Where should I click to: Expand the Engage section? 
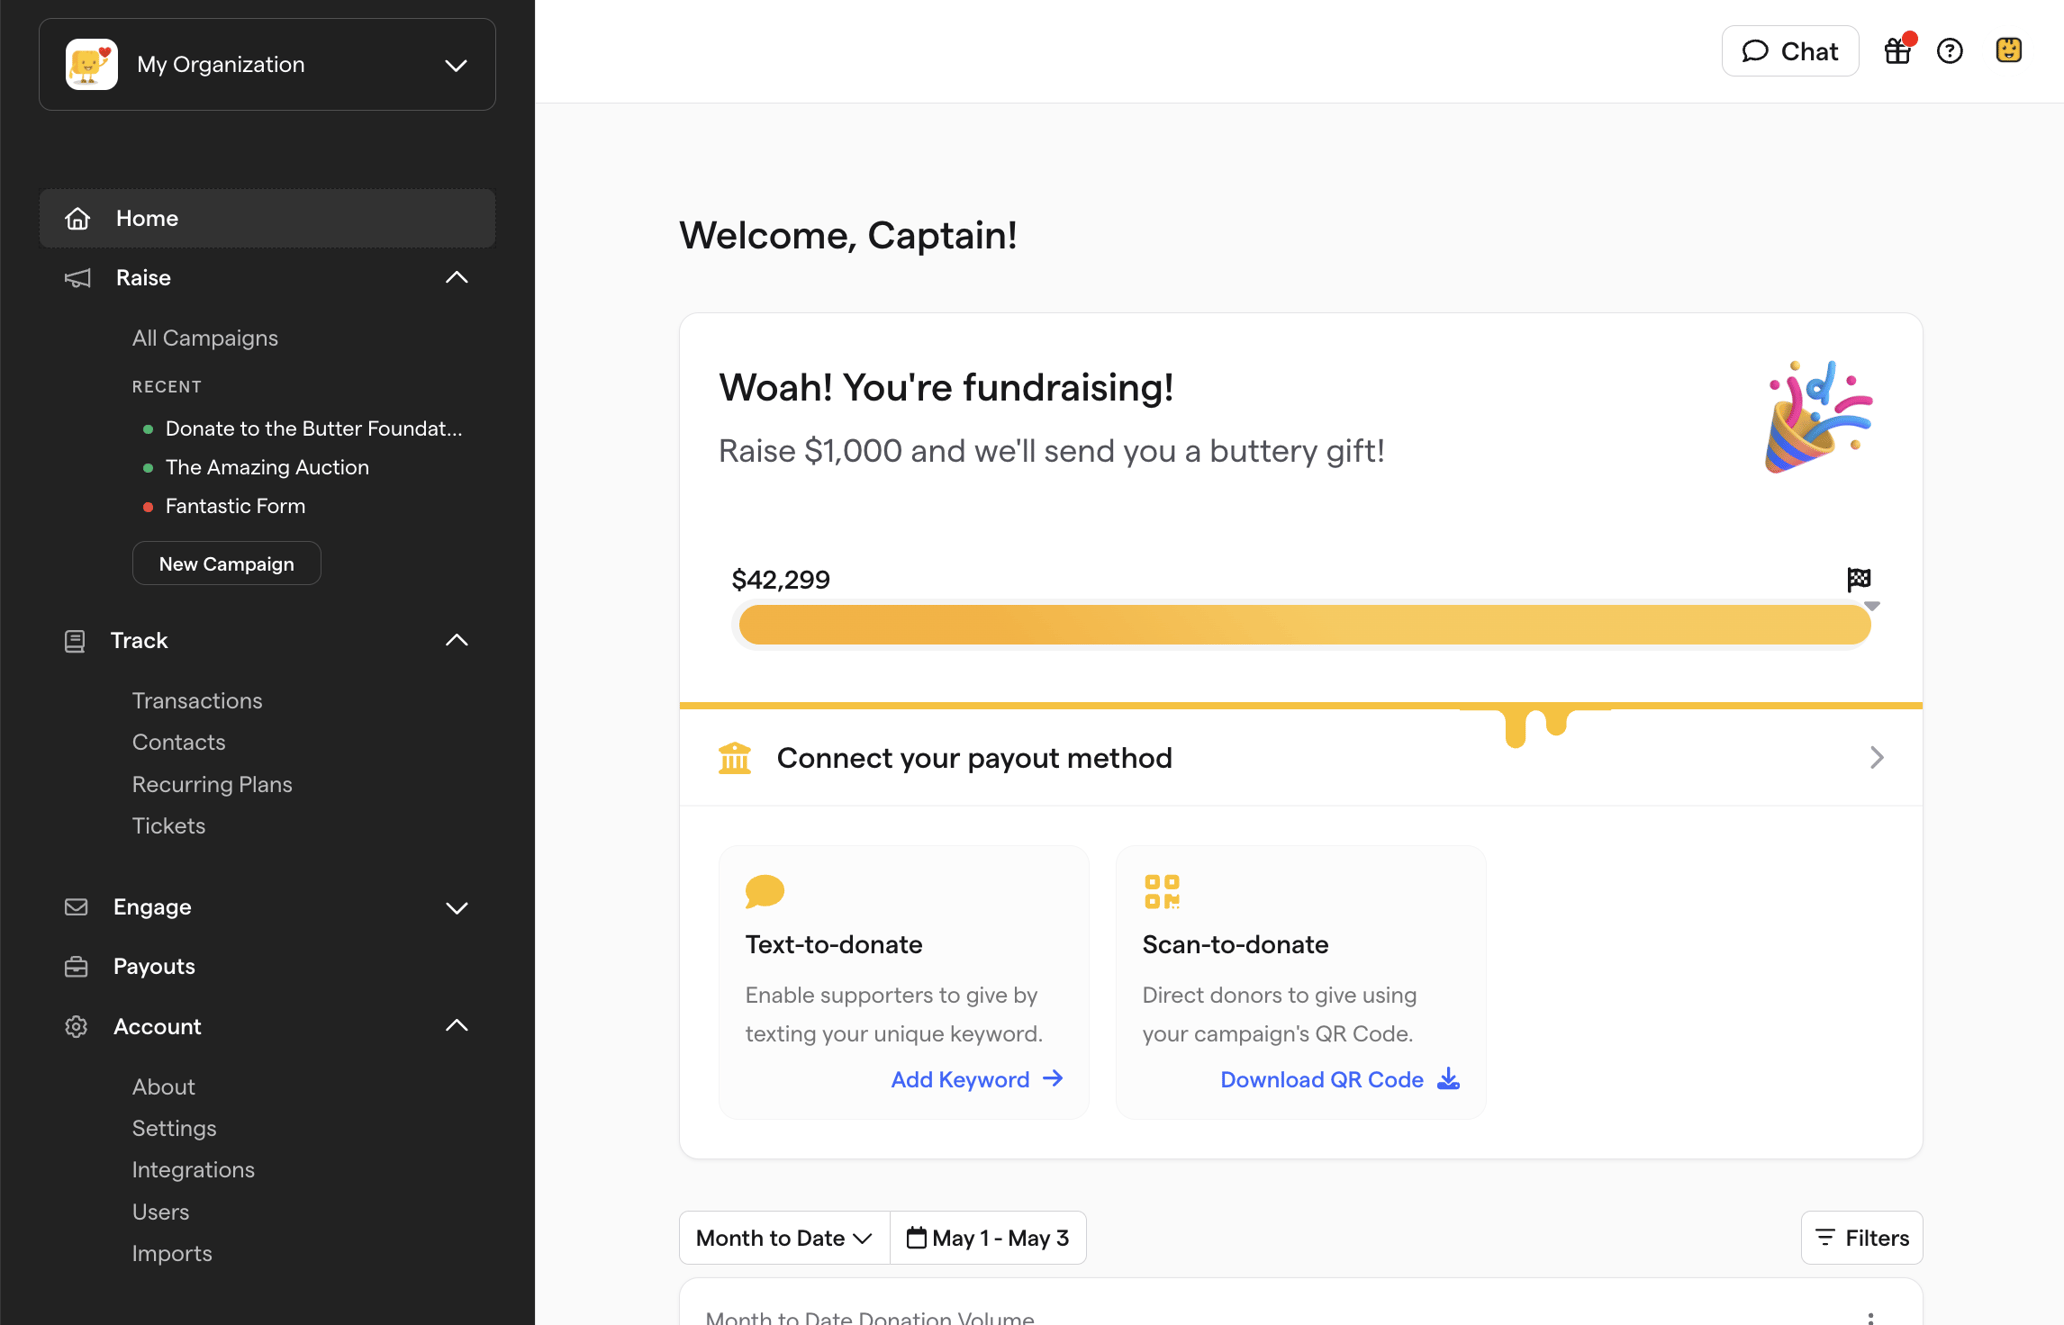click(x=457, y=908)
